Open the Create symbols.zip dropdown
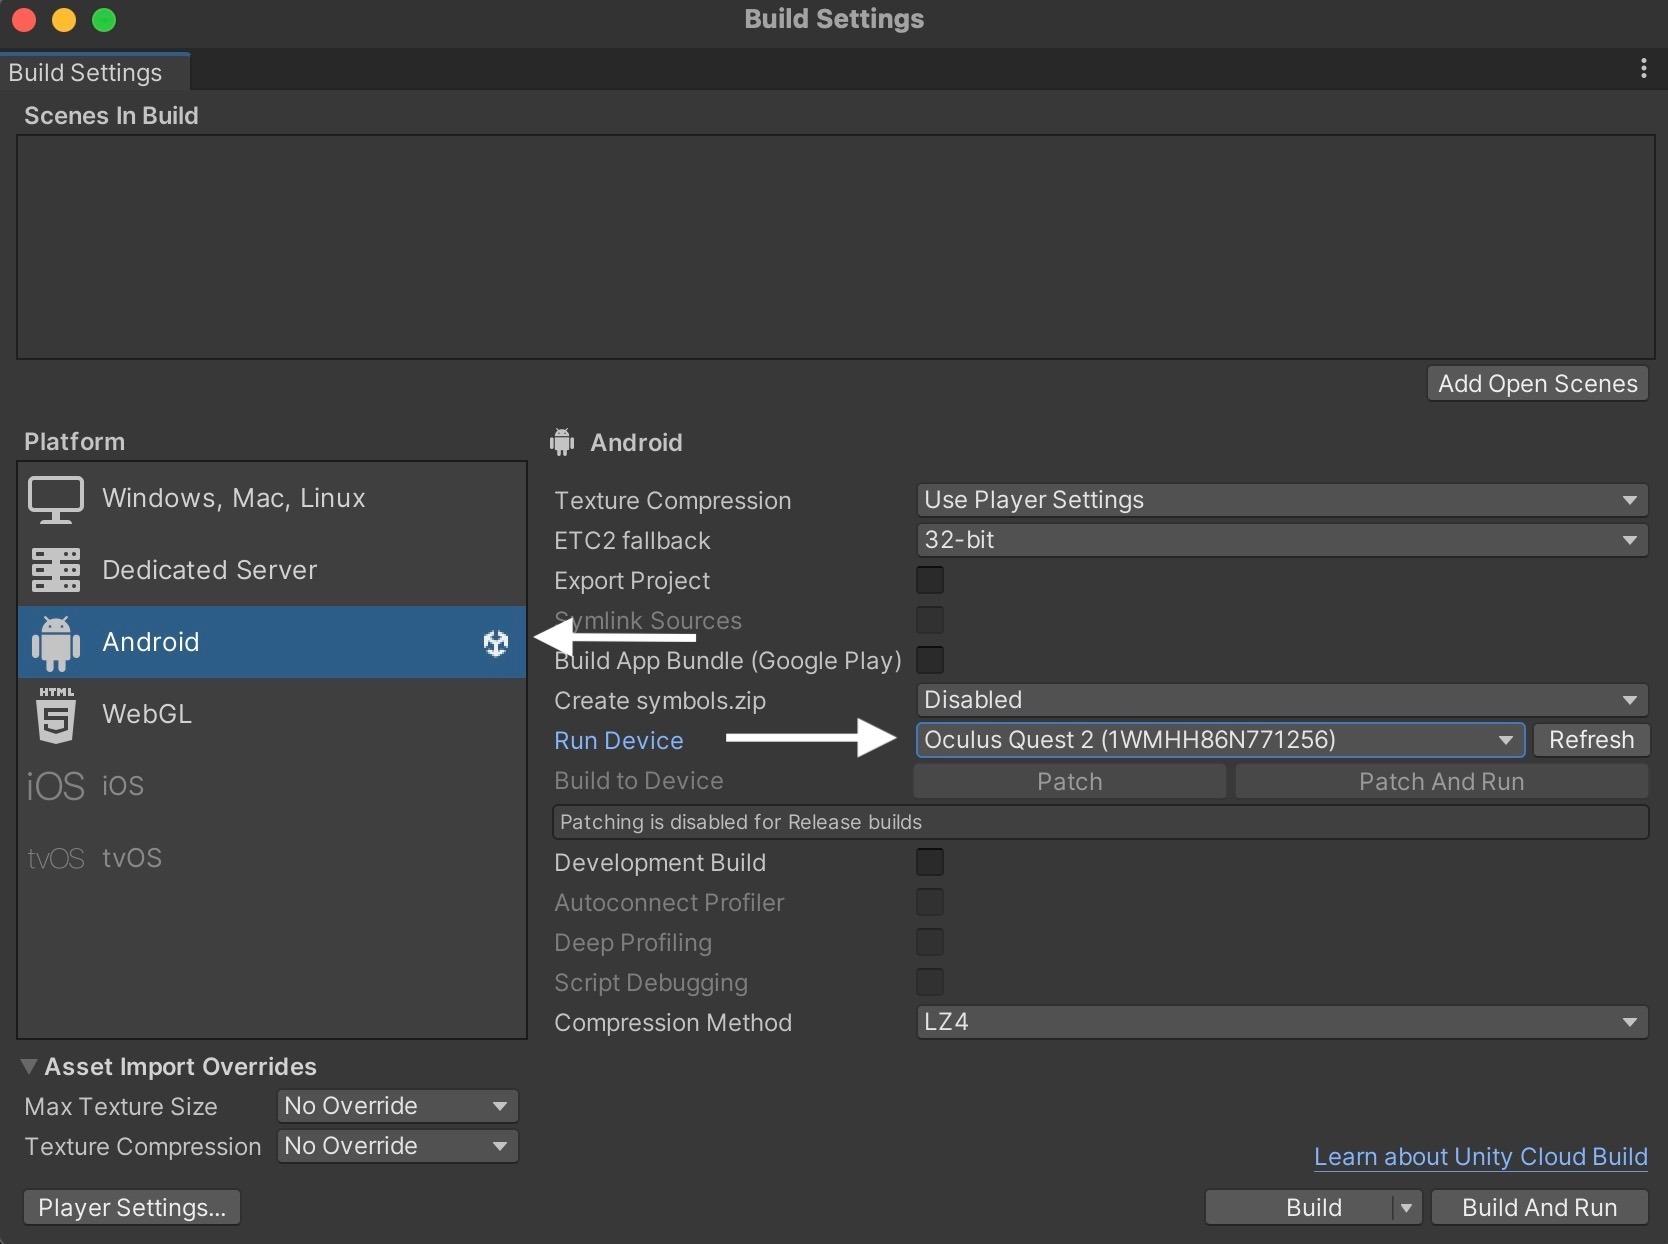The height and width of the screenshot is (1244, 1668). coord(1282,700)
